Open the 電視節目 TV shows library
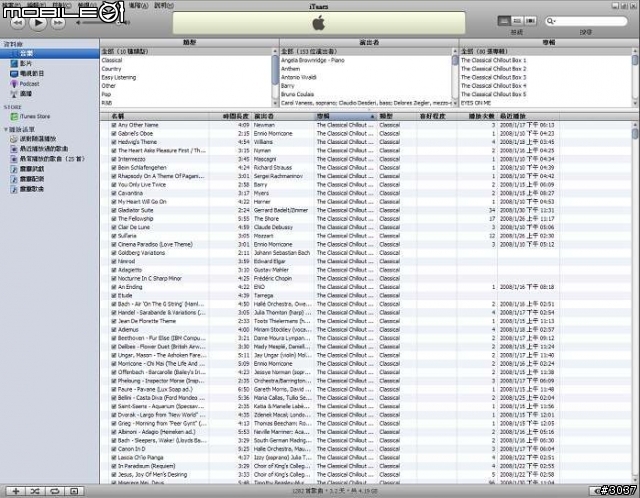 (x=49, y=73)
